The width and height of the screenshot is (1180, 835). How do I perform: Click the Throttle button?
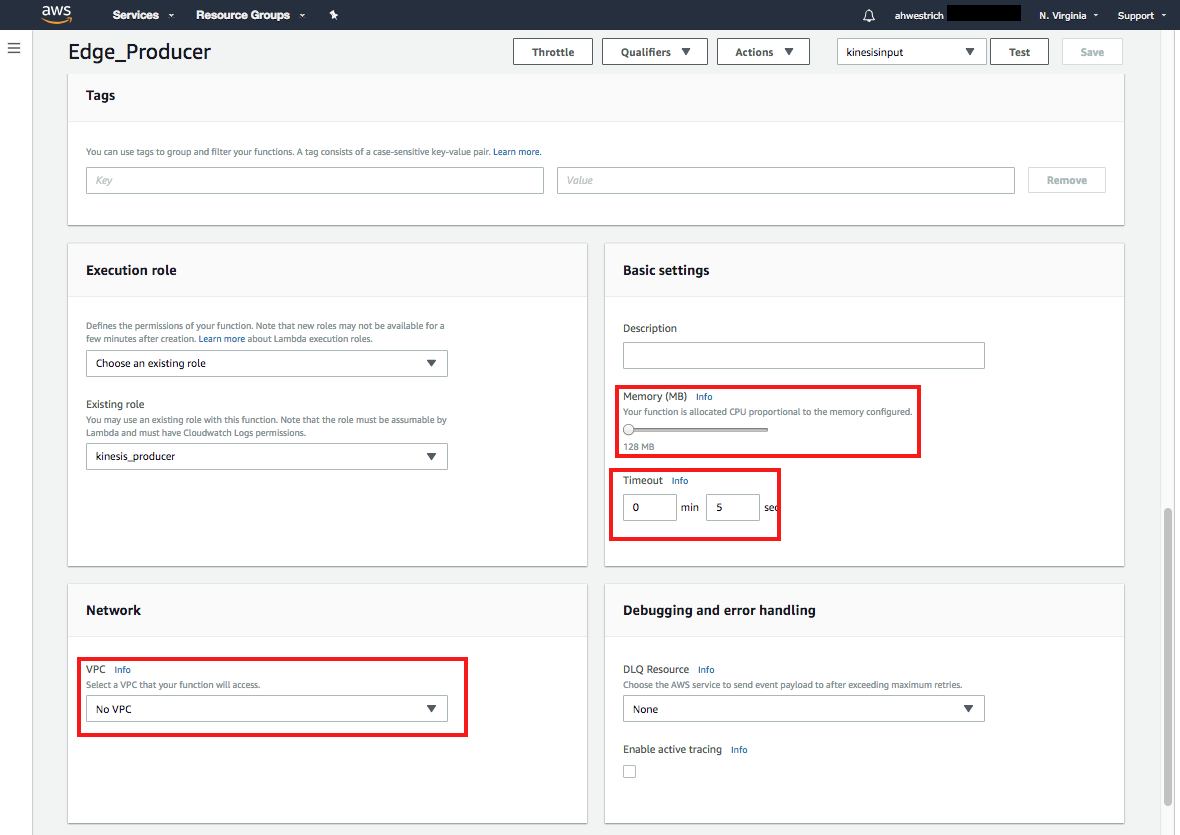click(x=552, y=52)
